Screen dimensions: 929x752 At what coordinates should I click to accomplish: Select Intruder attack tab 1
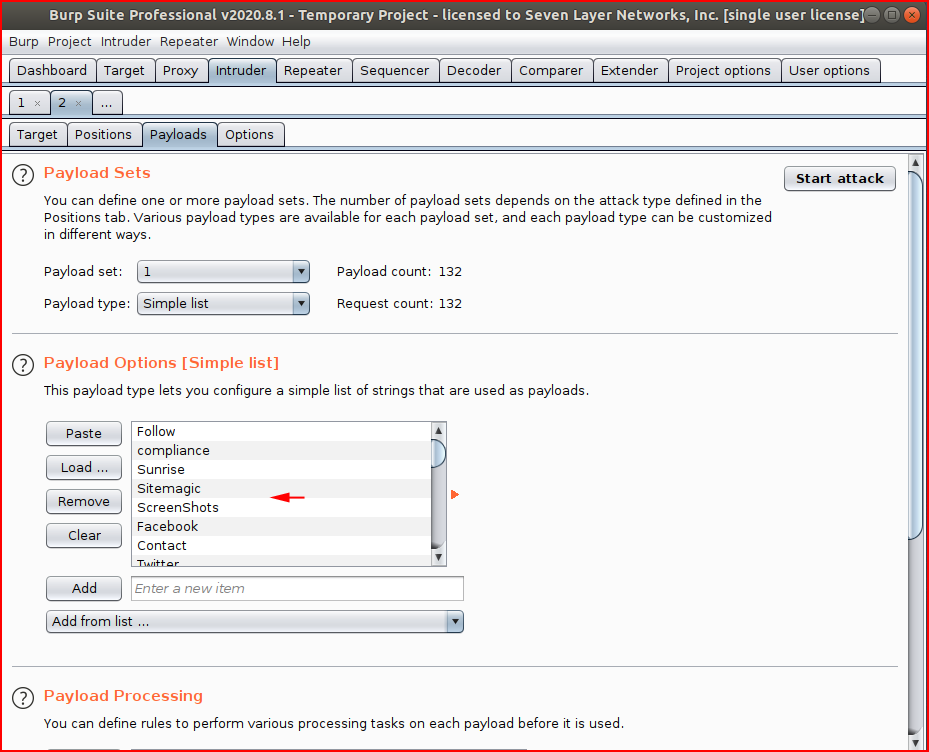[21, 103]
